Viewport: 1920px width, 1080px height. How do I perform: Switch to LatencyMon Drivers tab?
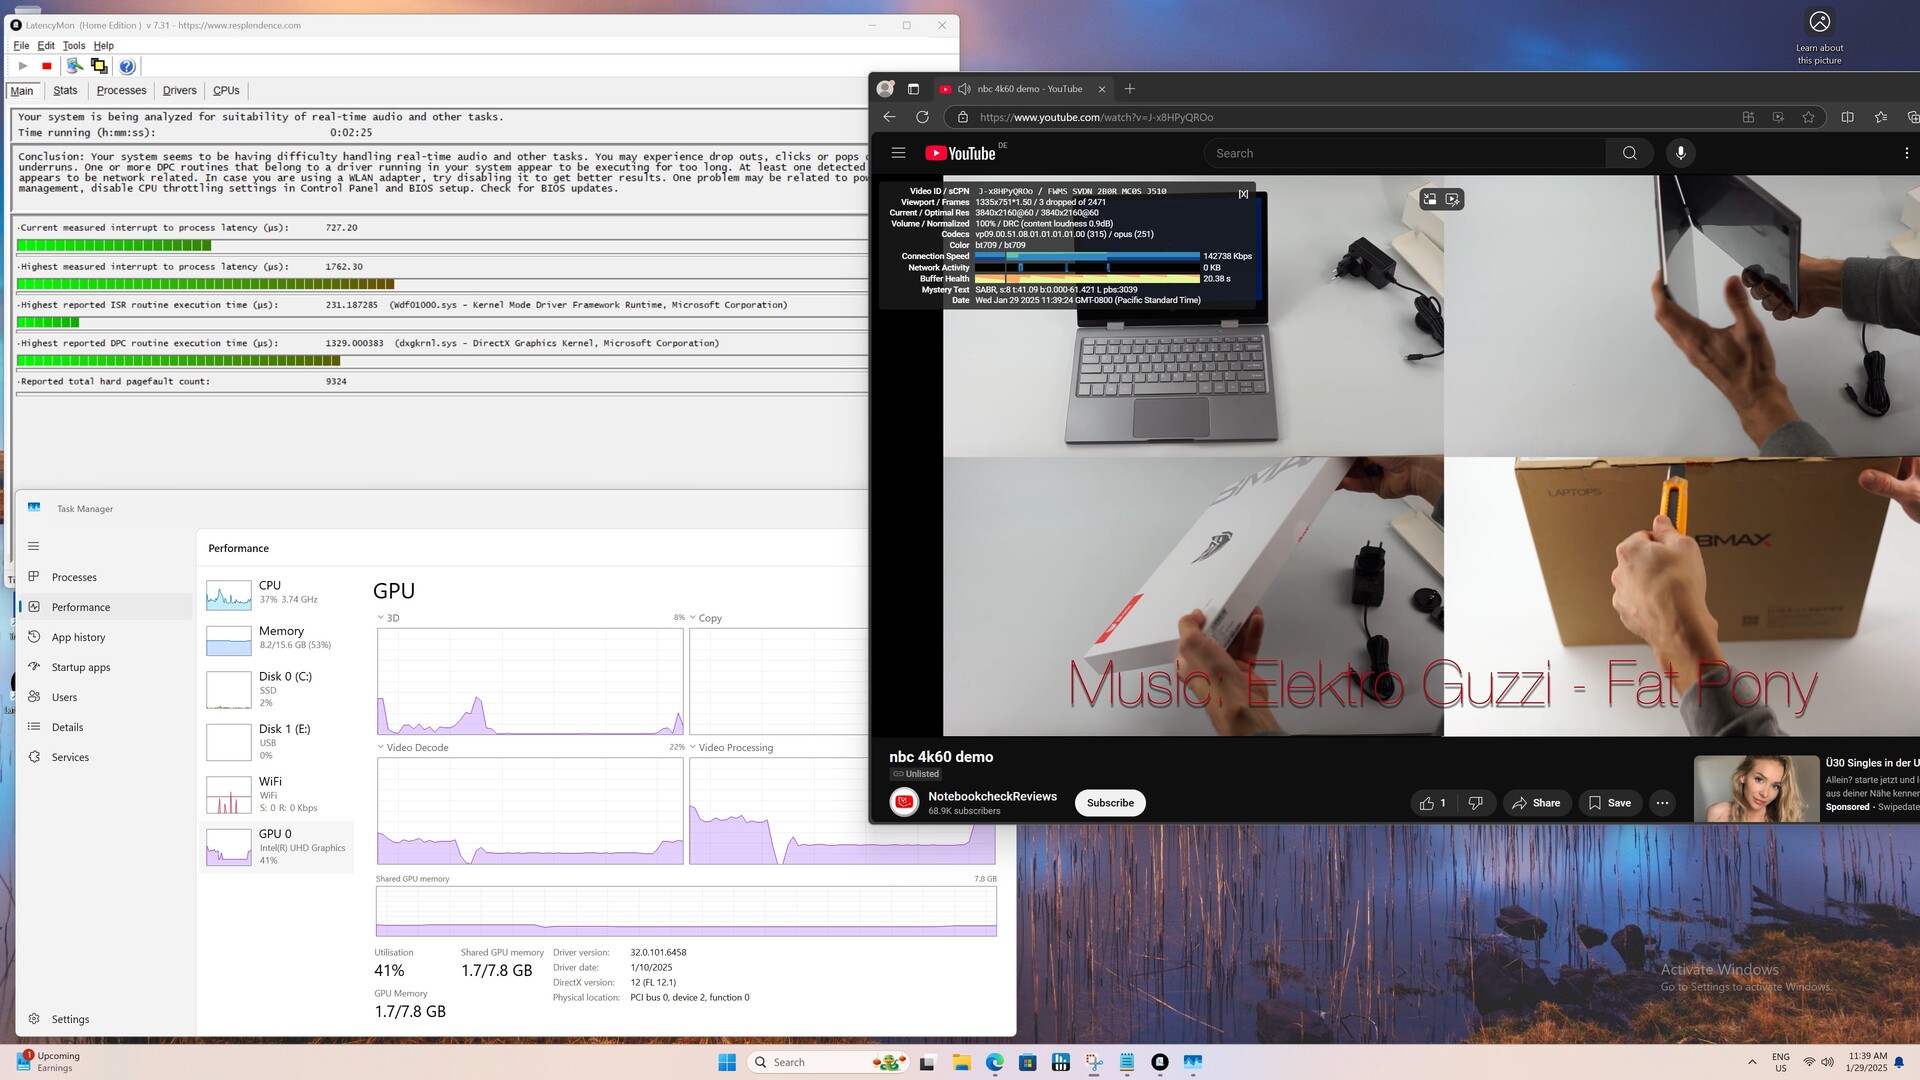tap(179, 90)
